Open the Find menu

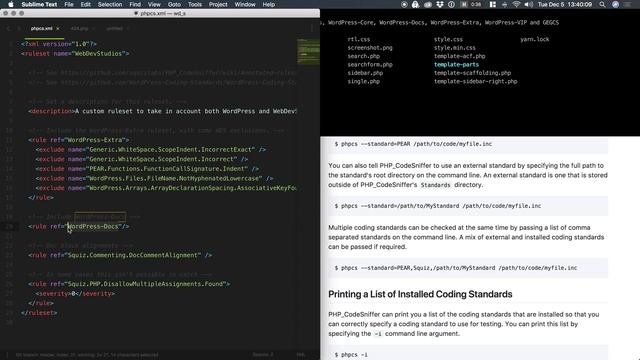(x=135, y=4)
